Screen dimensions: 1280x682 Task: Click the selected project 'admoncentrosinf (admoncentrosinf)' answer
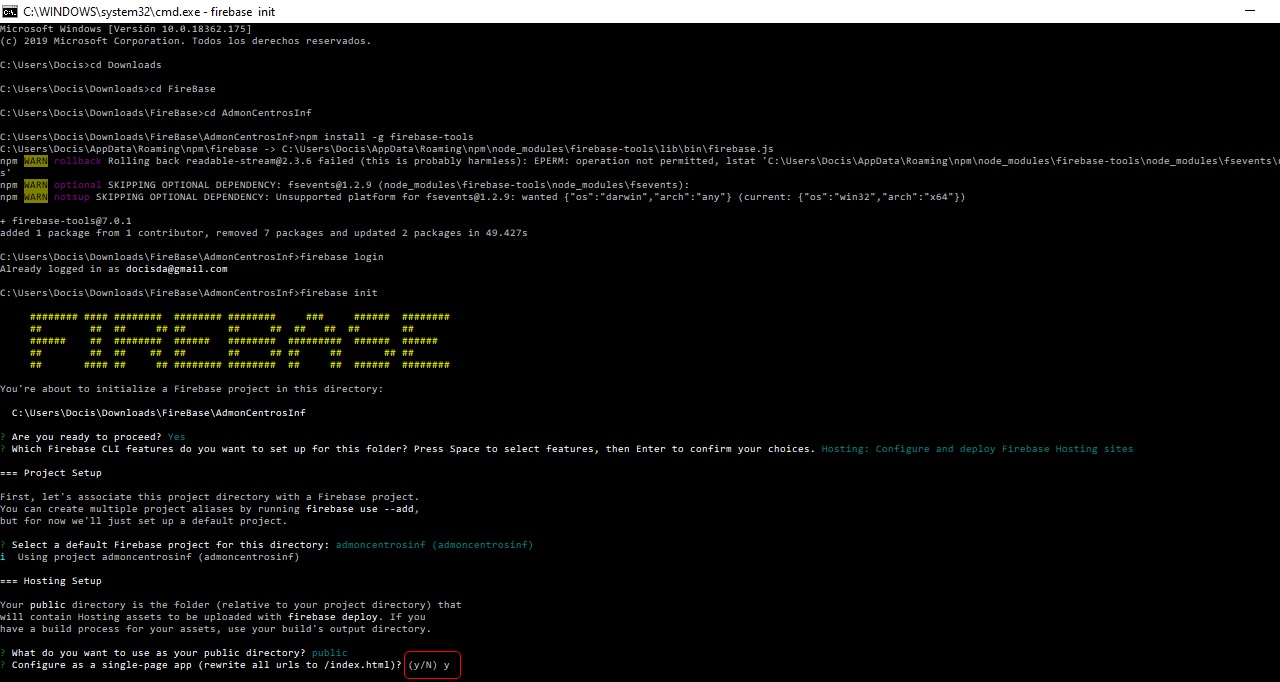point(434,545)
